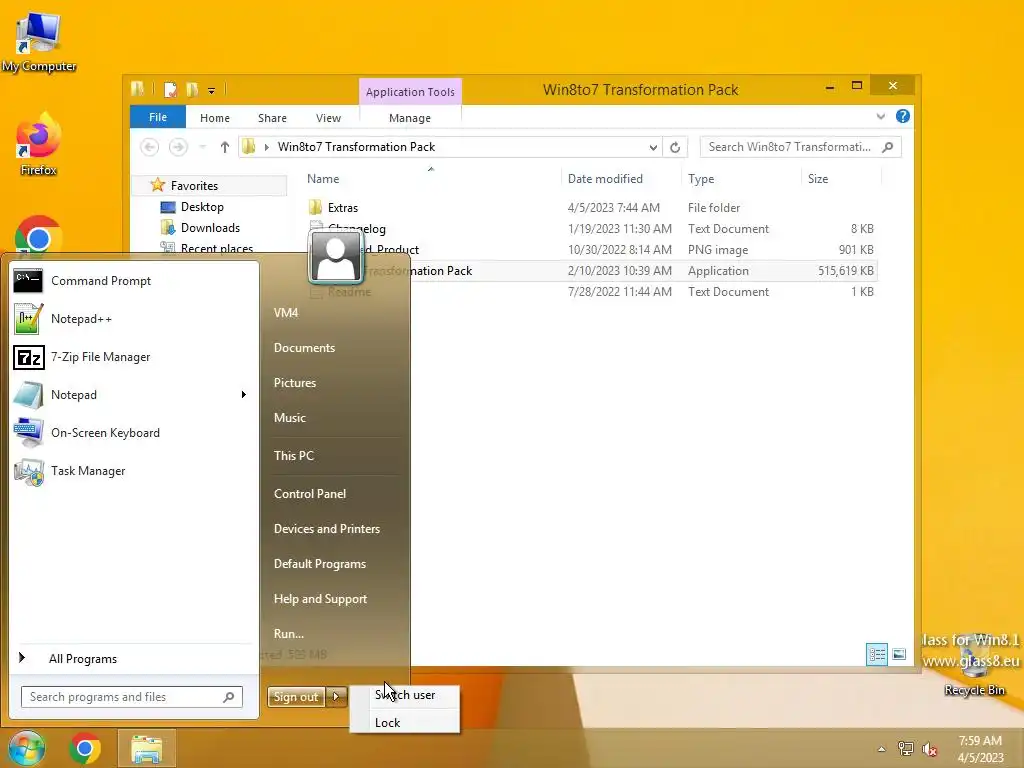Show hidden tray icons arrow
The width and height of the screenshot is (1024, 768).
[x=882, y=749]
